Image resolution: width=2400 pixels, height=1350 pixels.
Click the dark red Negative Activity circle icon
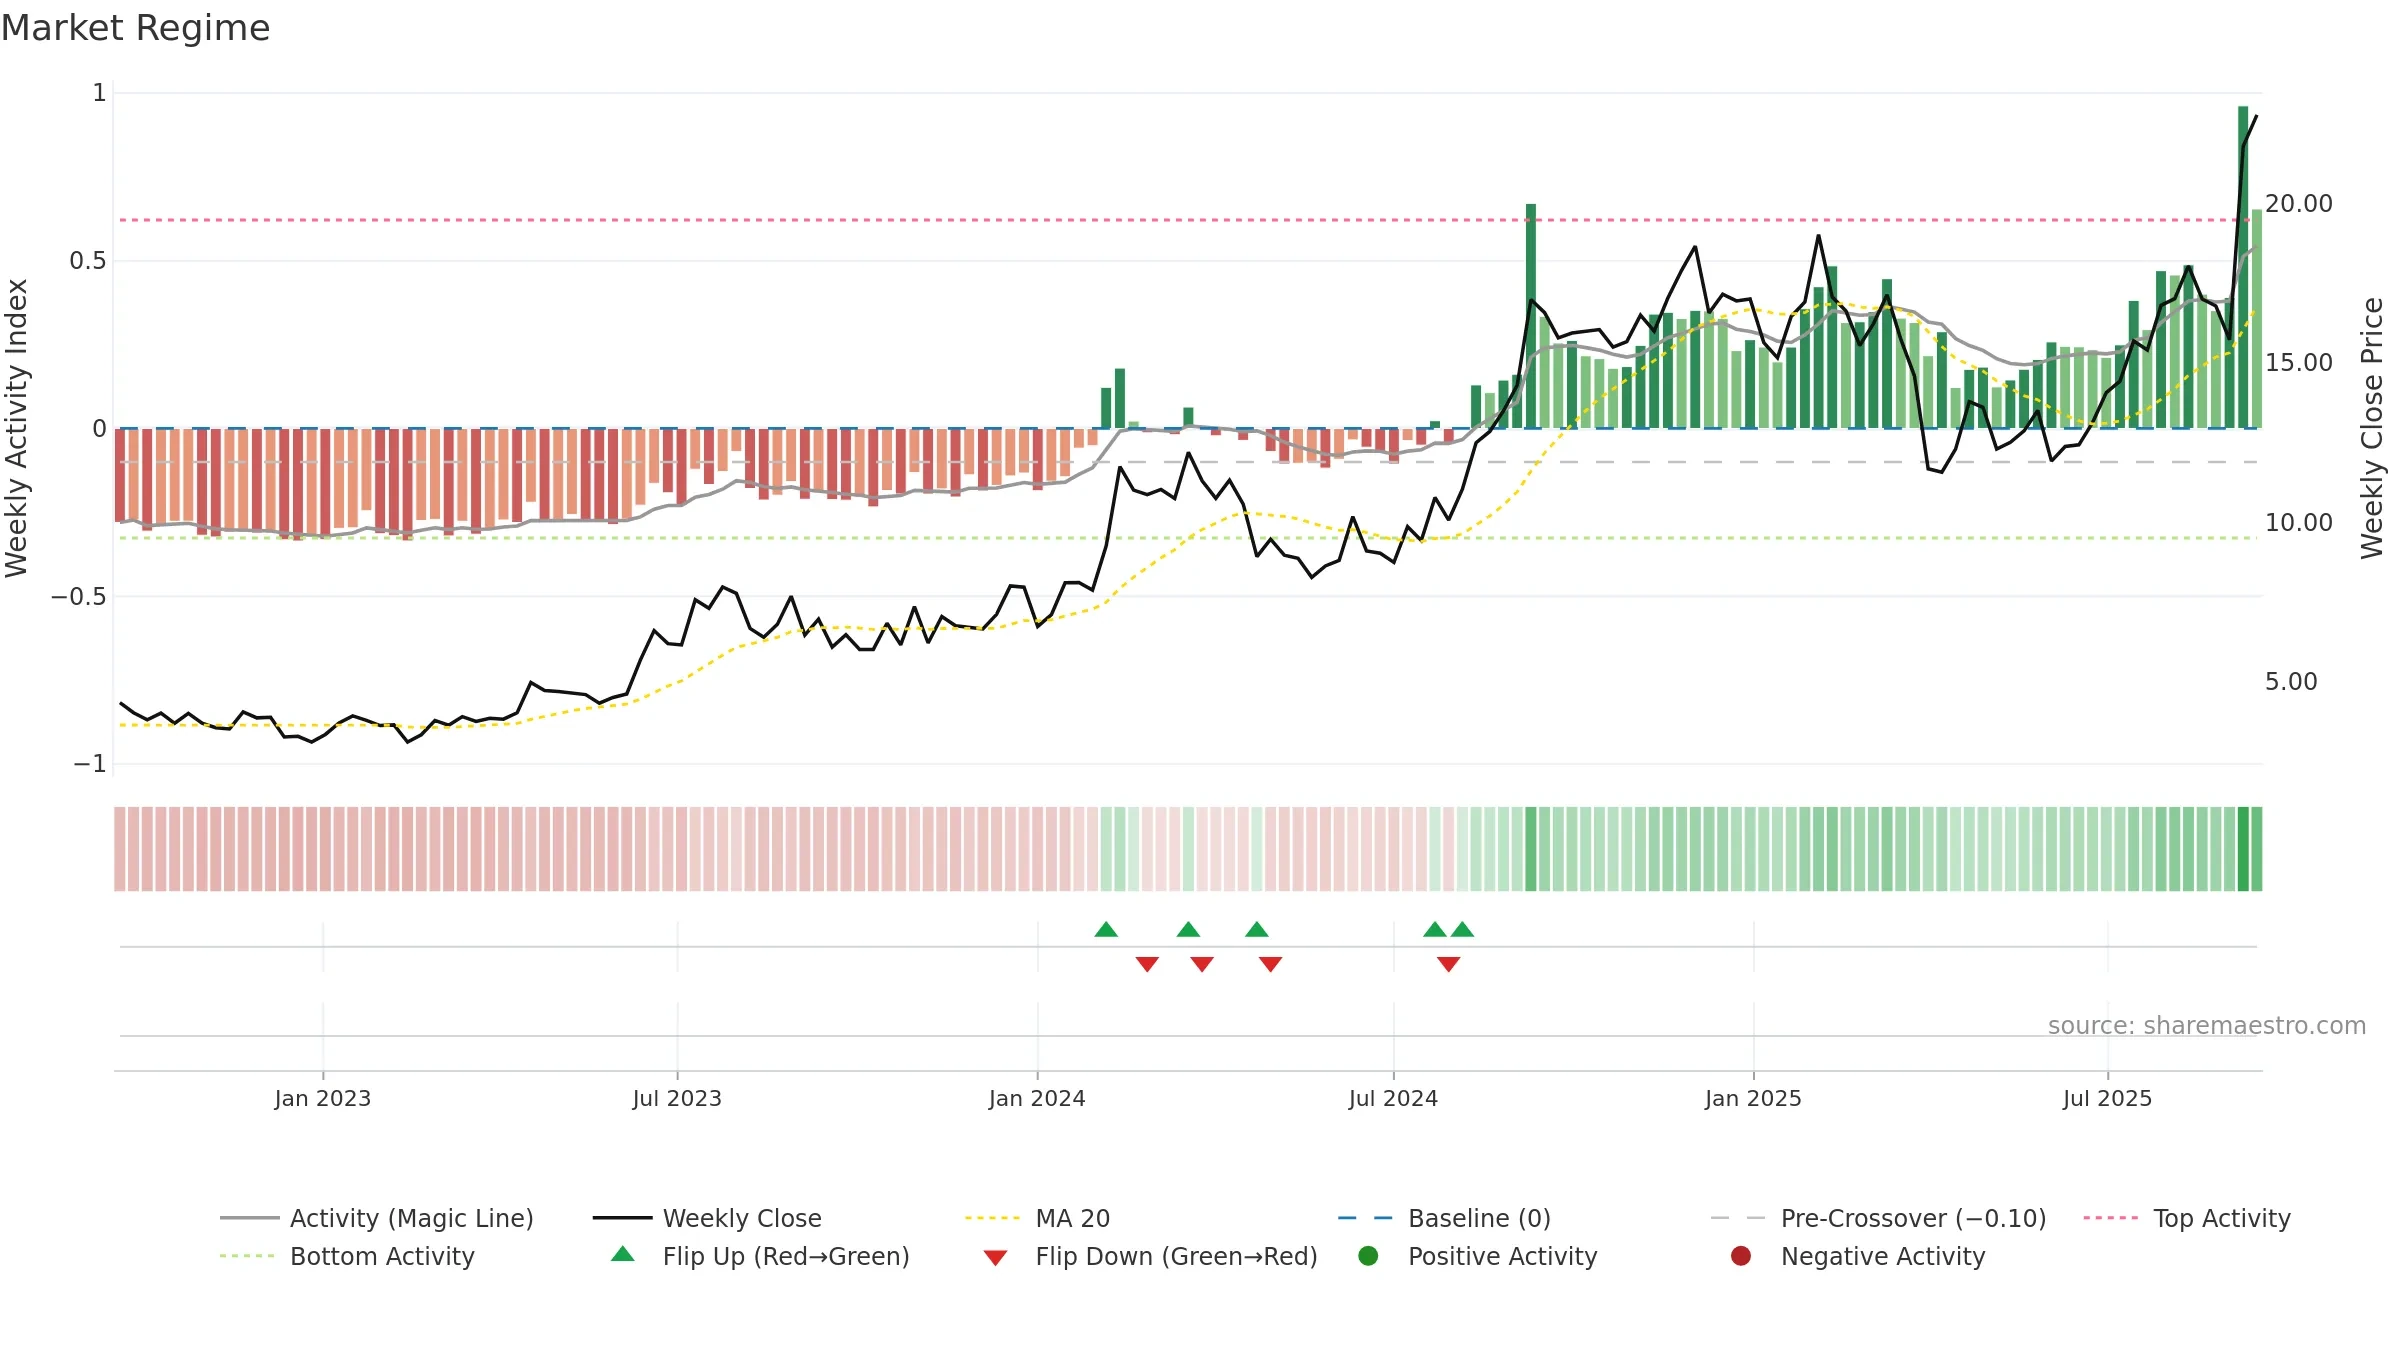[1741, 1256]
